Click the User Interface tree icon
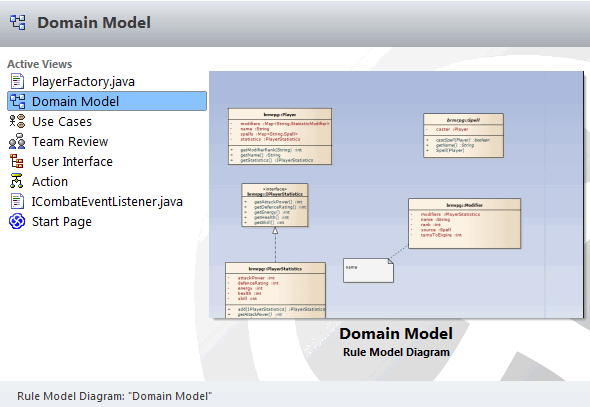Image resolution: width=590 pixels, height=407 pixels. (17, 161)
